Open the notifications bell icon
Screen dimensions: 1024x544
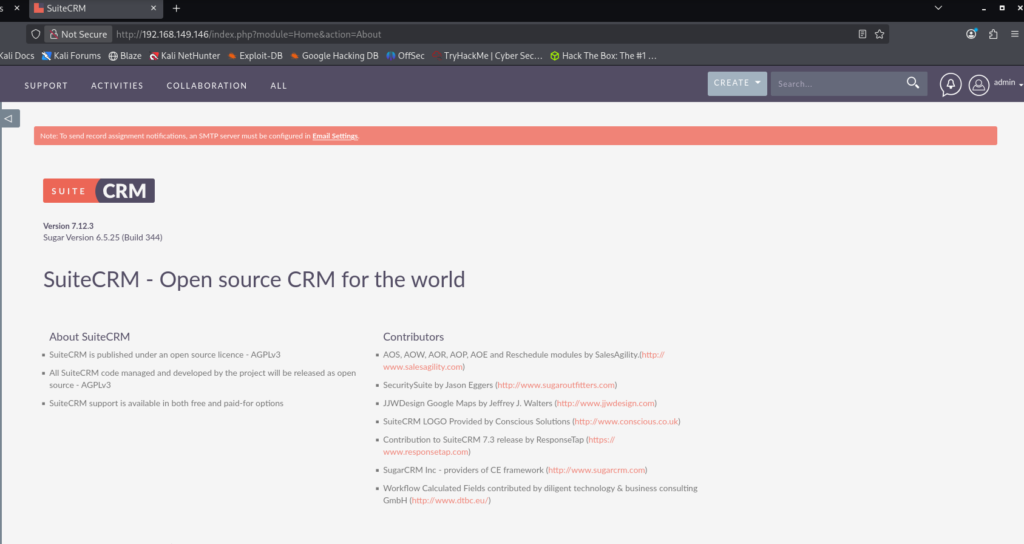pos(950,85)
